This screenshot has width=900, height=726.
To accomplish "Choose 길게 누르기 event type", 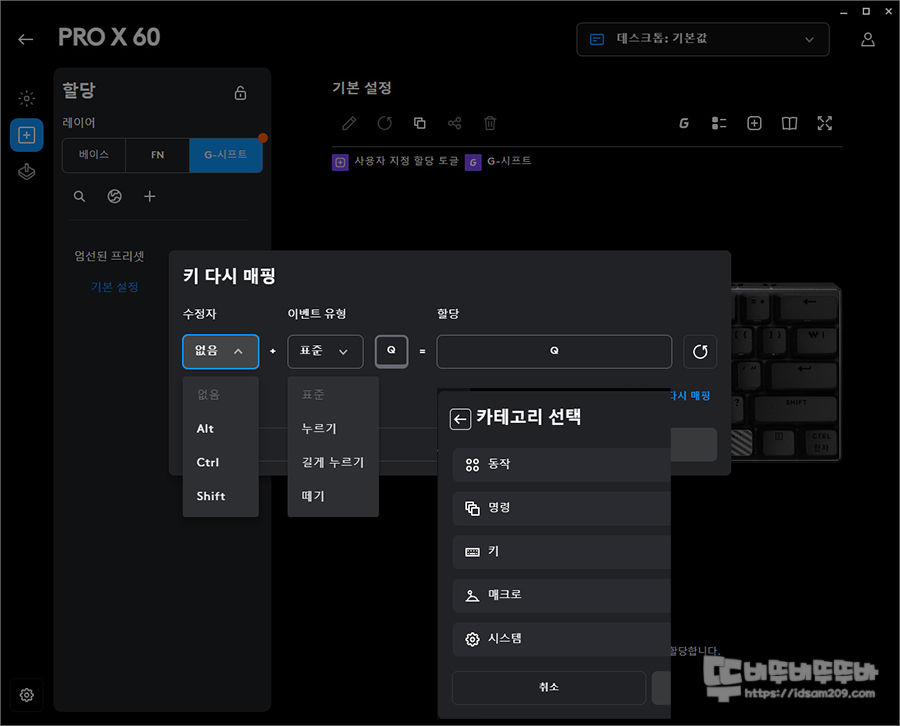I will [333, 462].
